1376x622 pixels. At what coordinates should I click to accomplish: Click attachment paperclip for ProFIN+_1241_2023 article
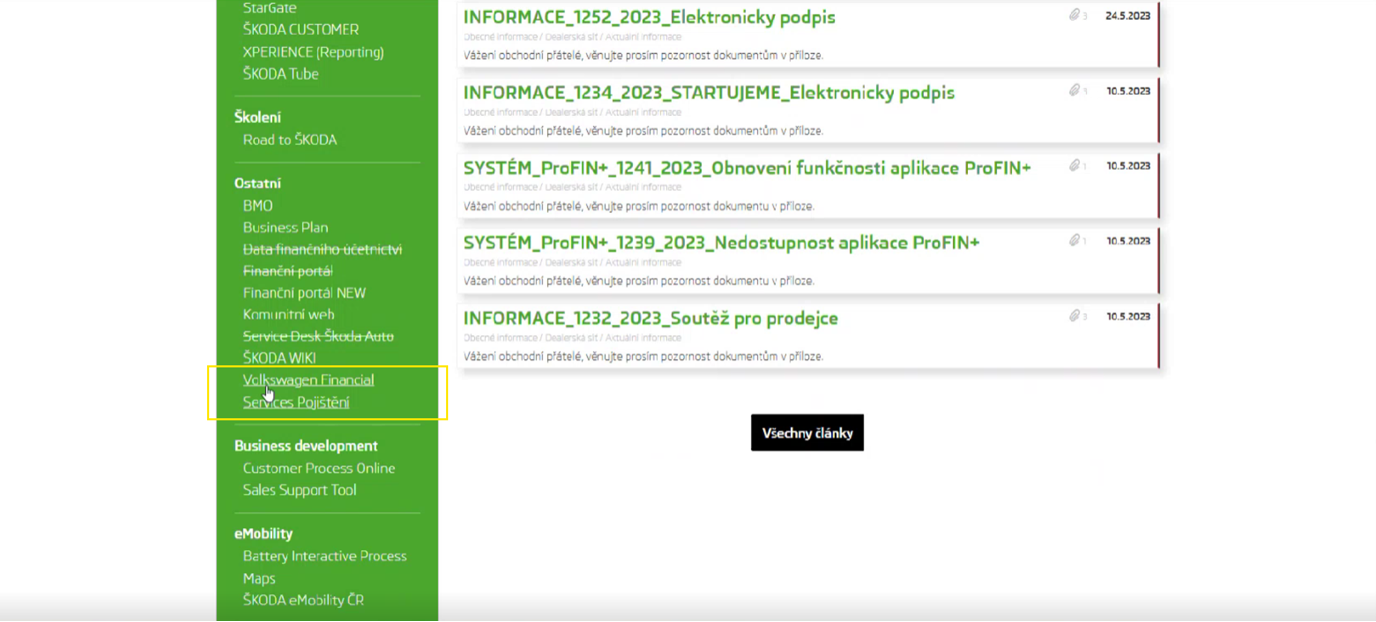pyautogui.click(x=1074, y=165)
